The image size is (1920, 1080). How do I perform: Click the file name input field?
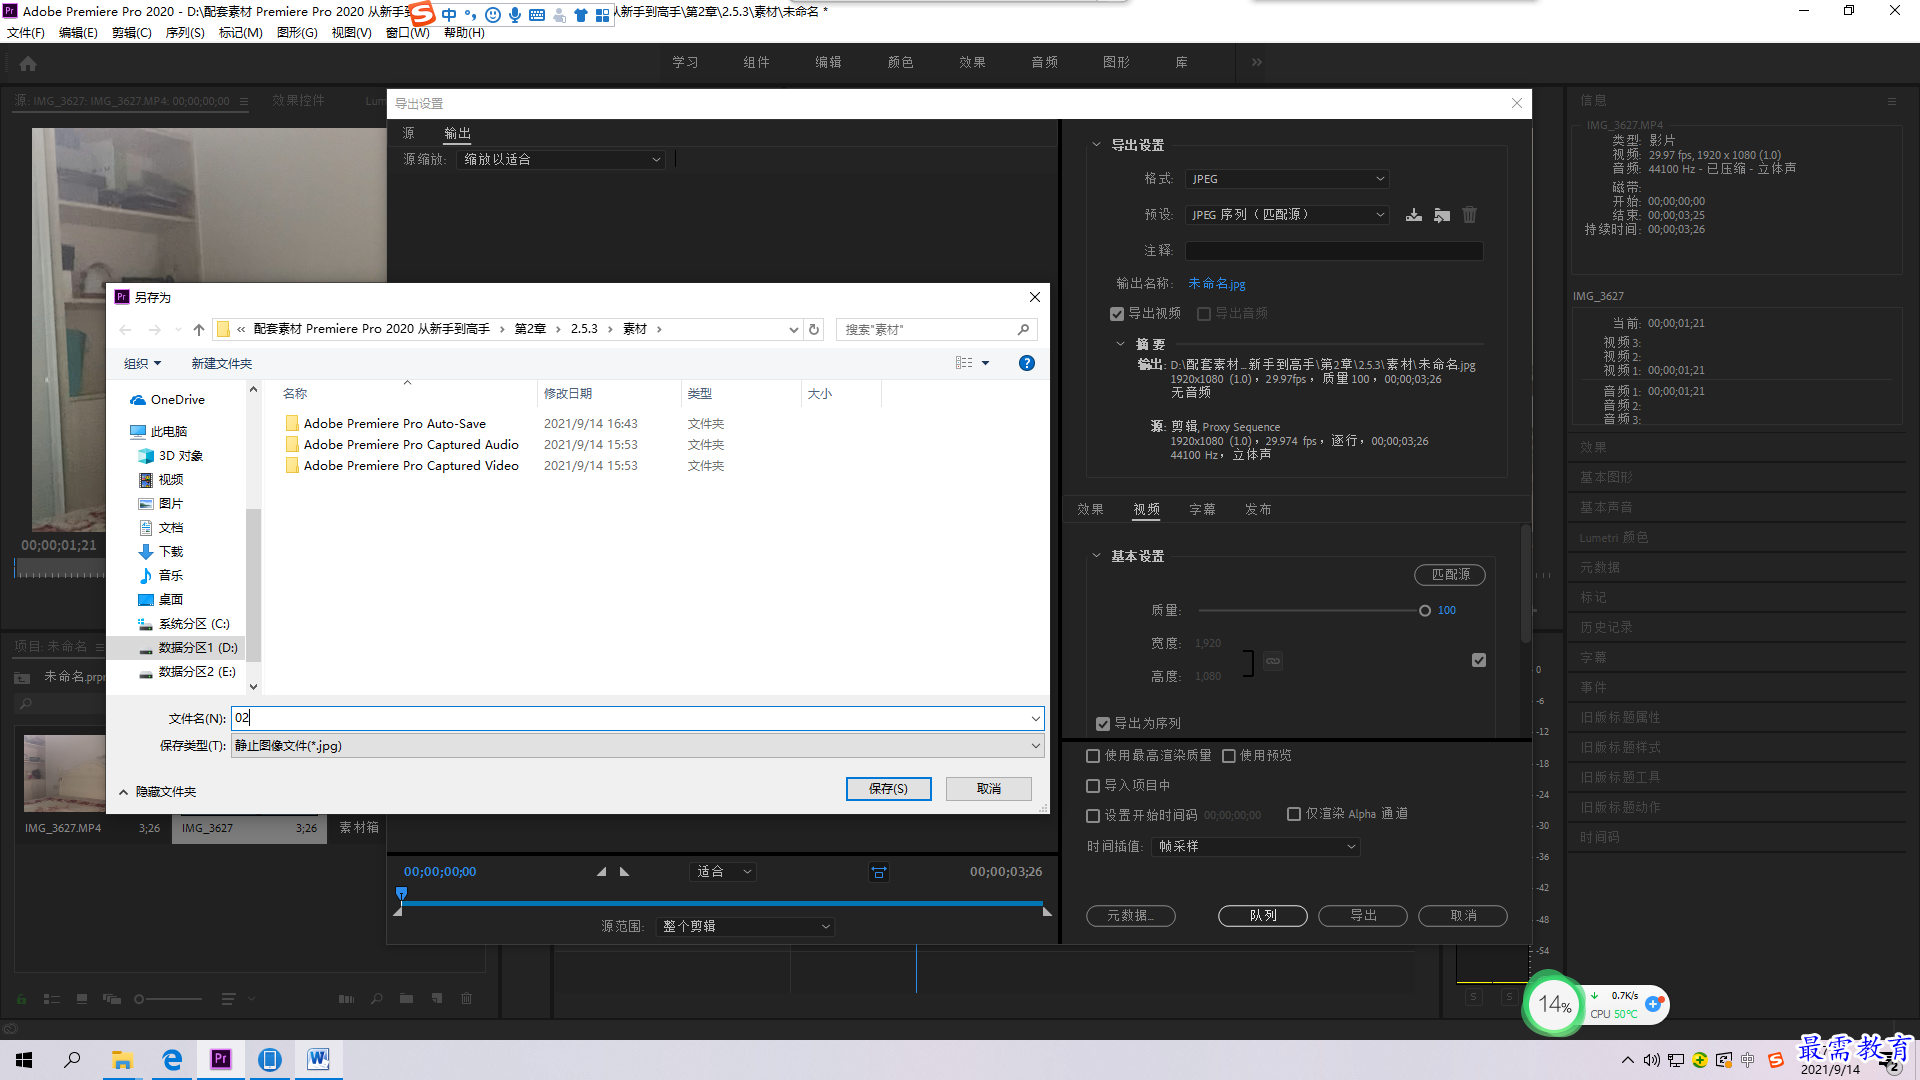638,718
